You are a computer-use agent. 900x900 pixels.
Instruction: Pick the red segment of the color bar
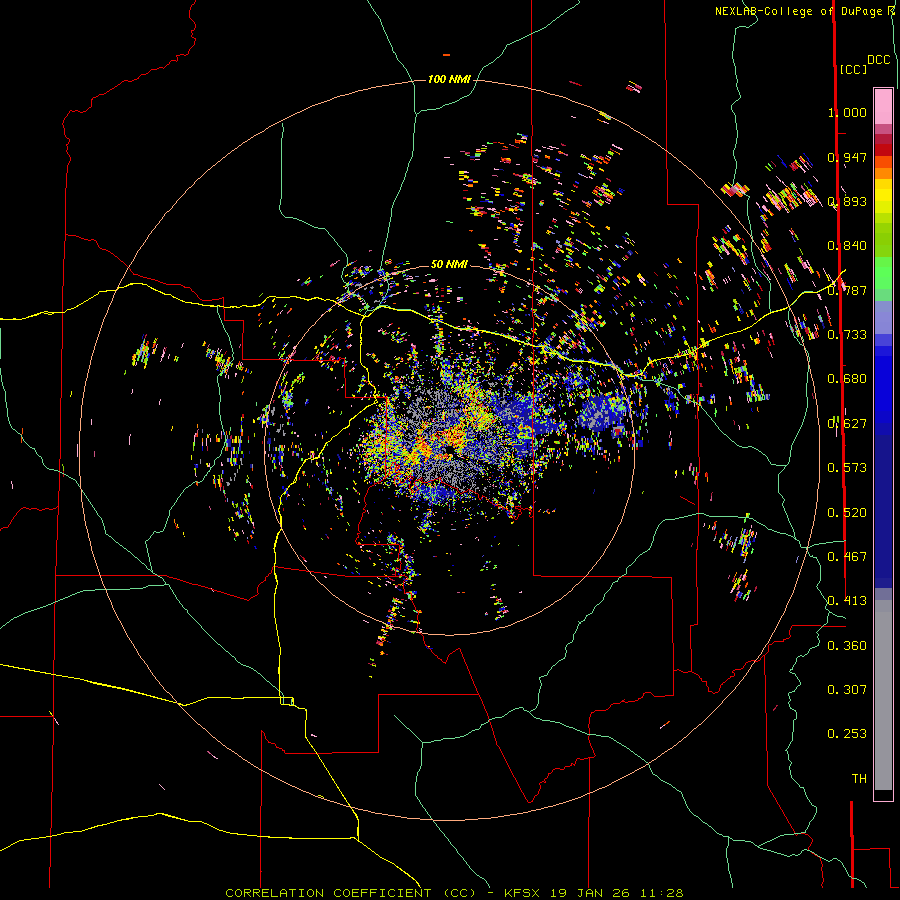pos(883,150)
